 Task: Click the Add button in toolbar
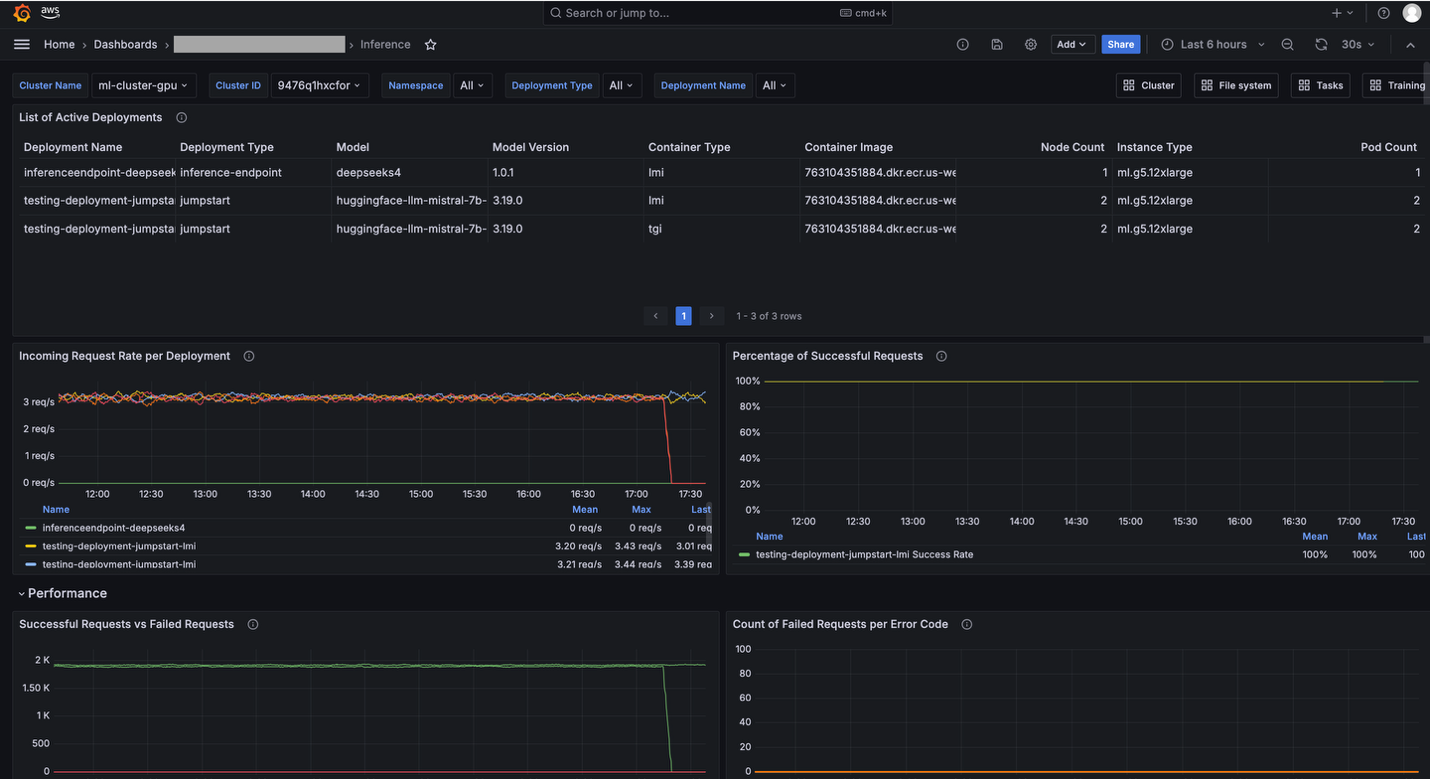coord(1072,45)
